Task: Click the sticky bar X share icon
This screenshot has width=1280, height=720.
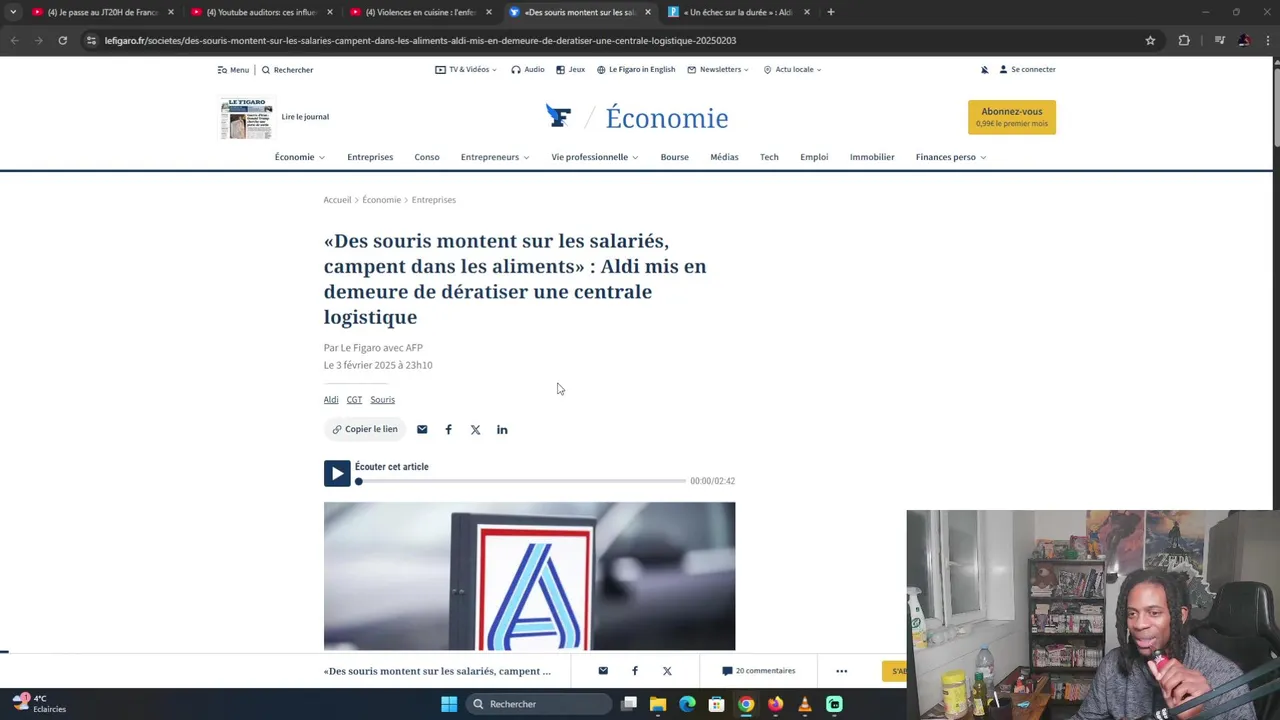Action: pos(667,671)
